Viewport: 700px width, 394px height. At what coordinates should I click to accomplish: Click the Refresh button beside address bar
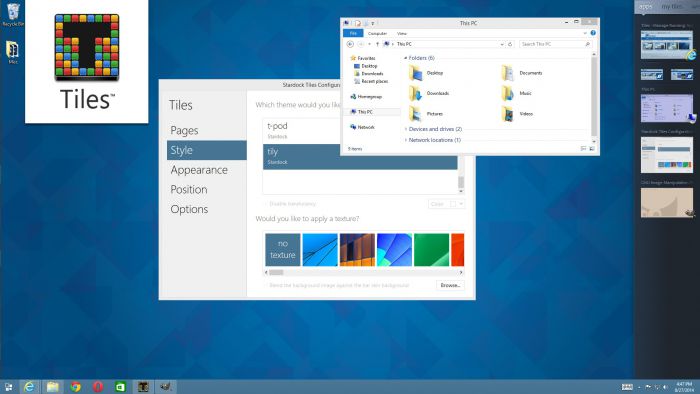(x=510, y=44)
